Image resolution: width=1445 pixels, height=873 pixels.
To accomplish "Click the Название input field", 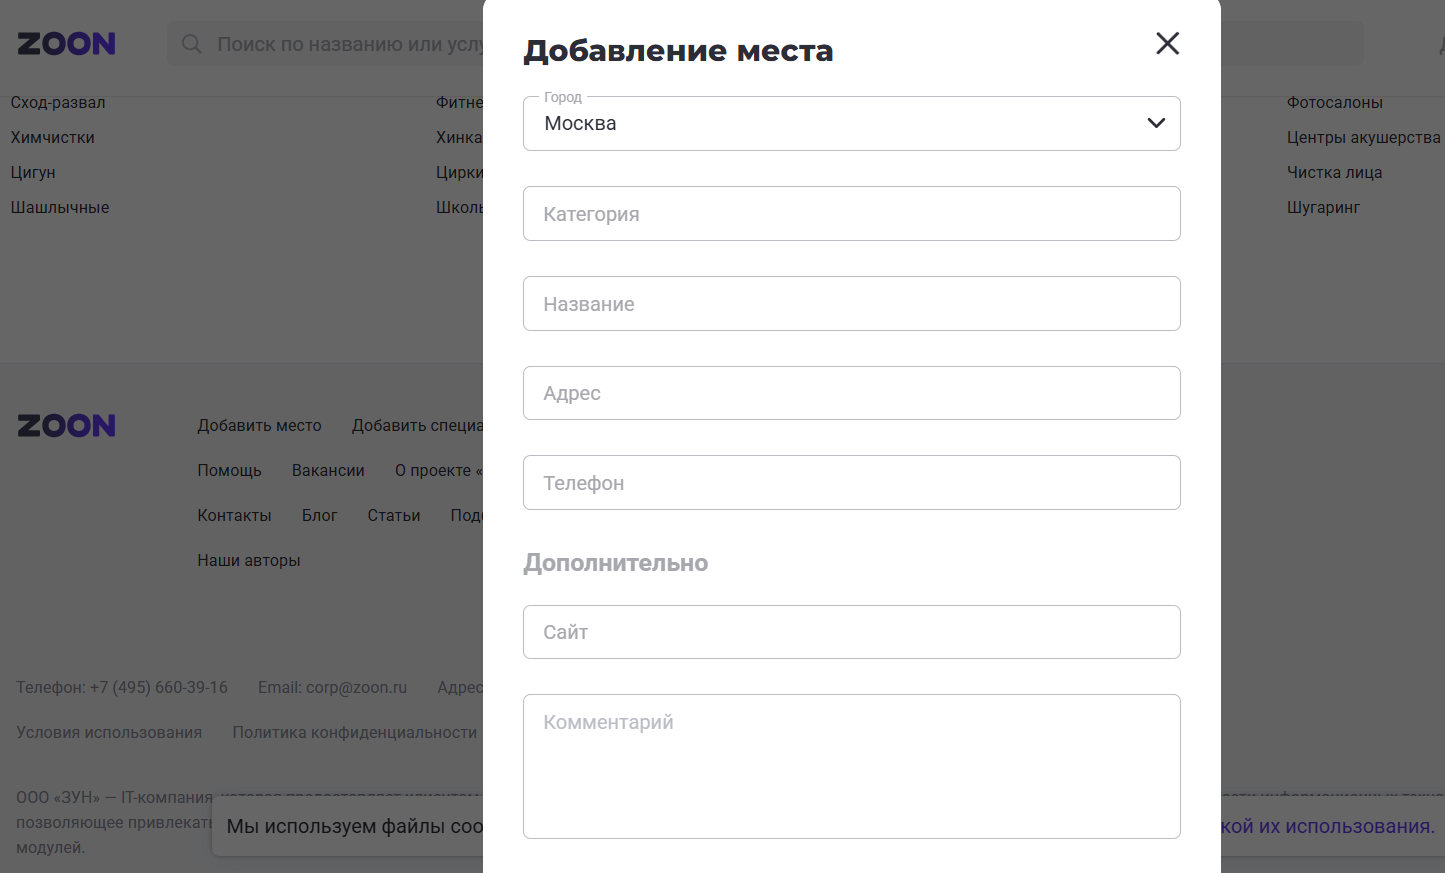I will [x=851, y=303].
